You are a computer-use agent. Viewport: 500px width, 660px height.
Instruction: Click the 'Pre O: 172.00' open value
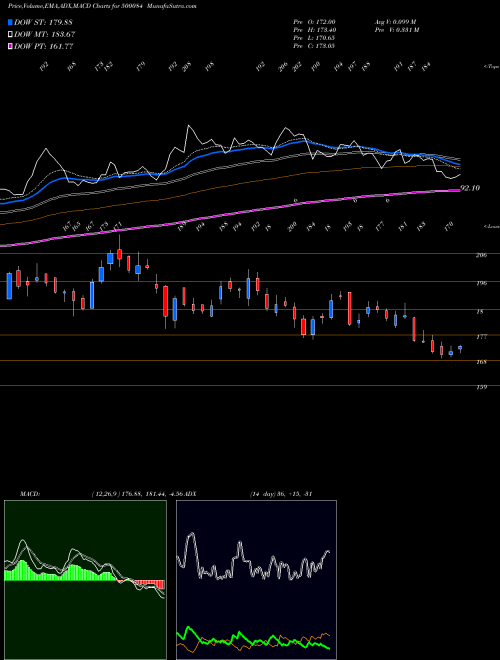[x=314, y=21]
